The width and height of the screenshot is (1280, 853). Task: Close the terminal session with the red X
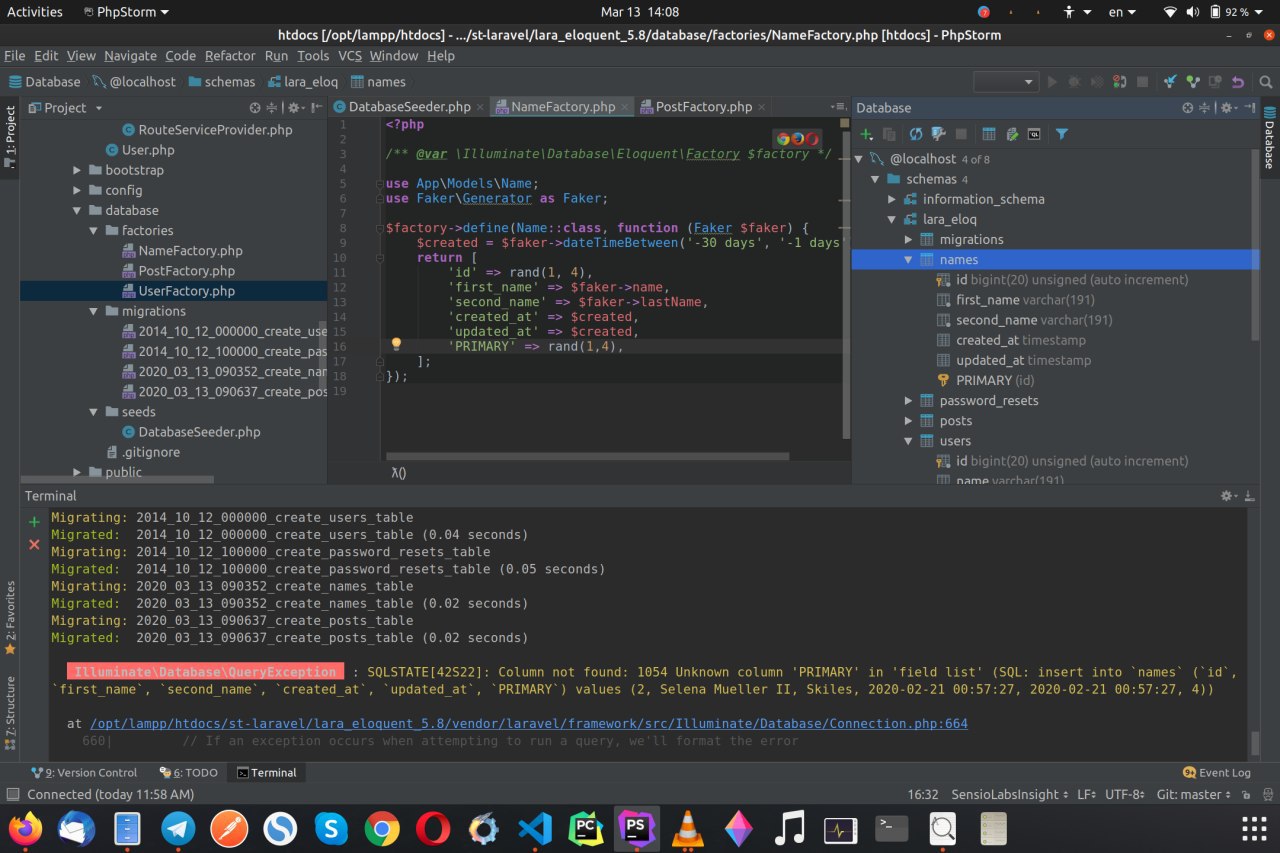click(x=34, y=544)
